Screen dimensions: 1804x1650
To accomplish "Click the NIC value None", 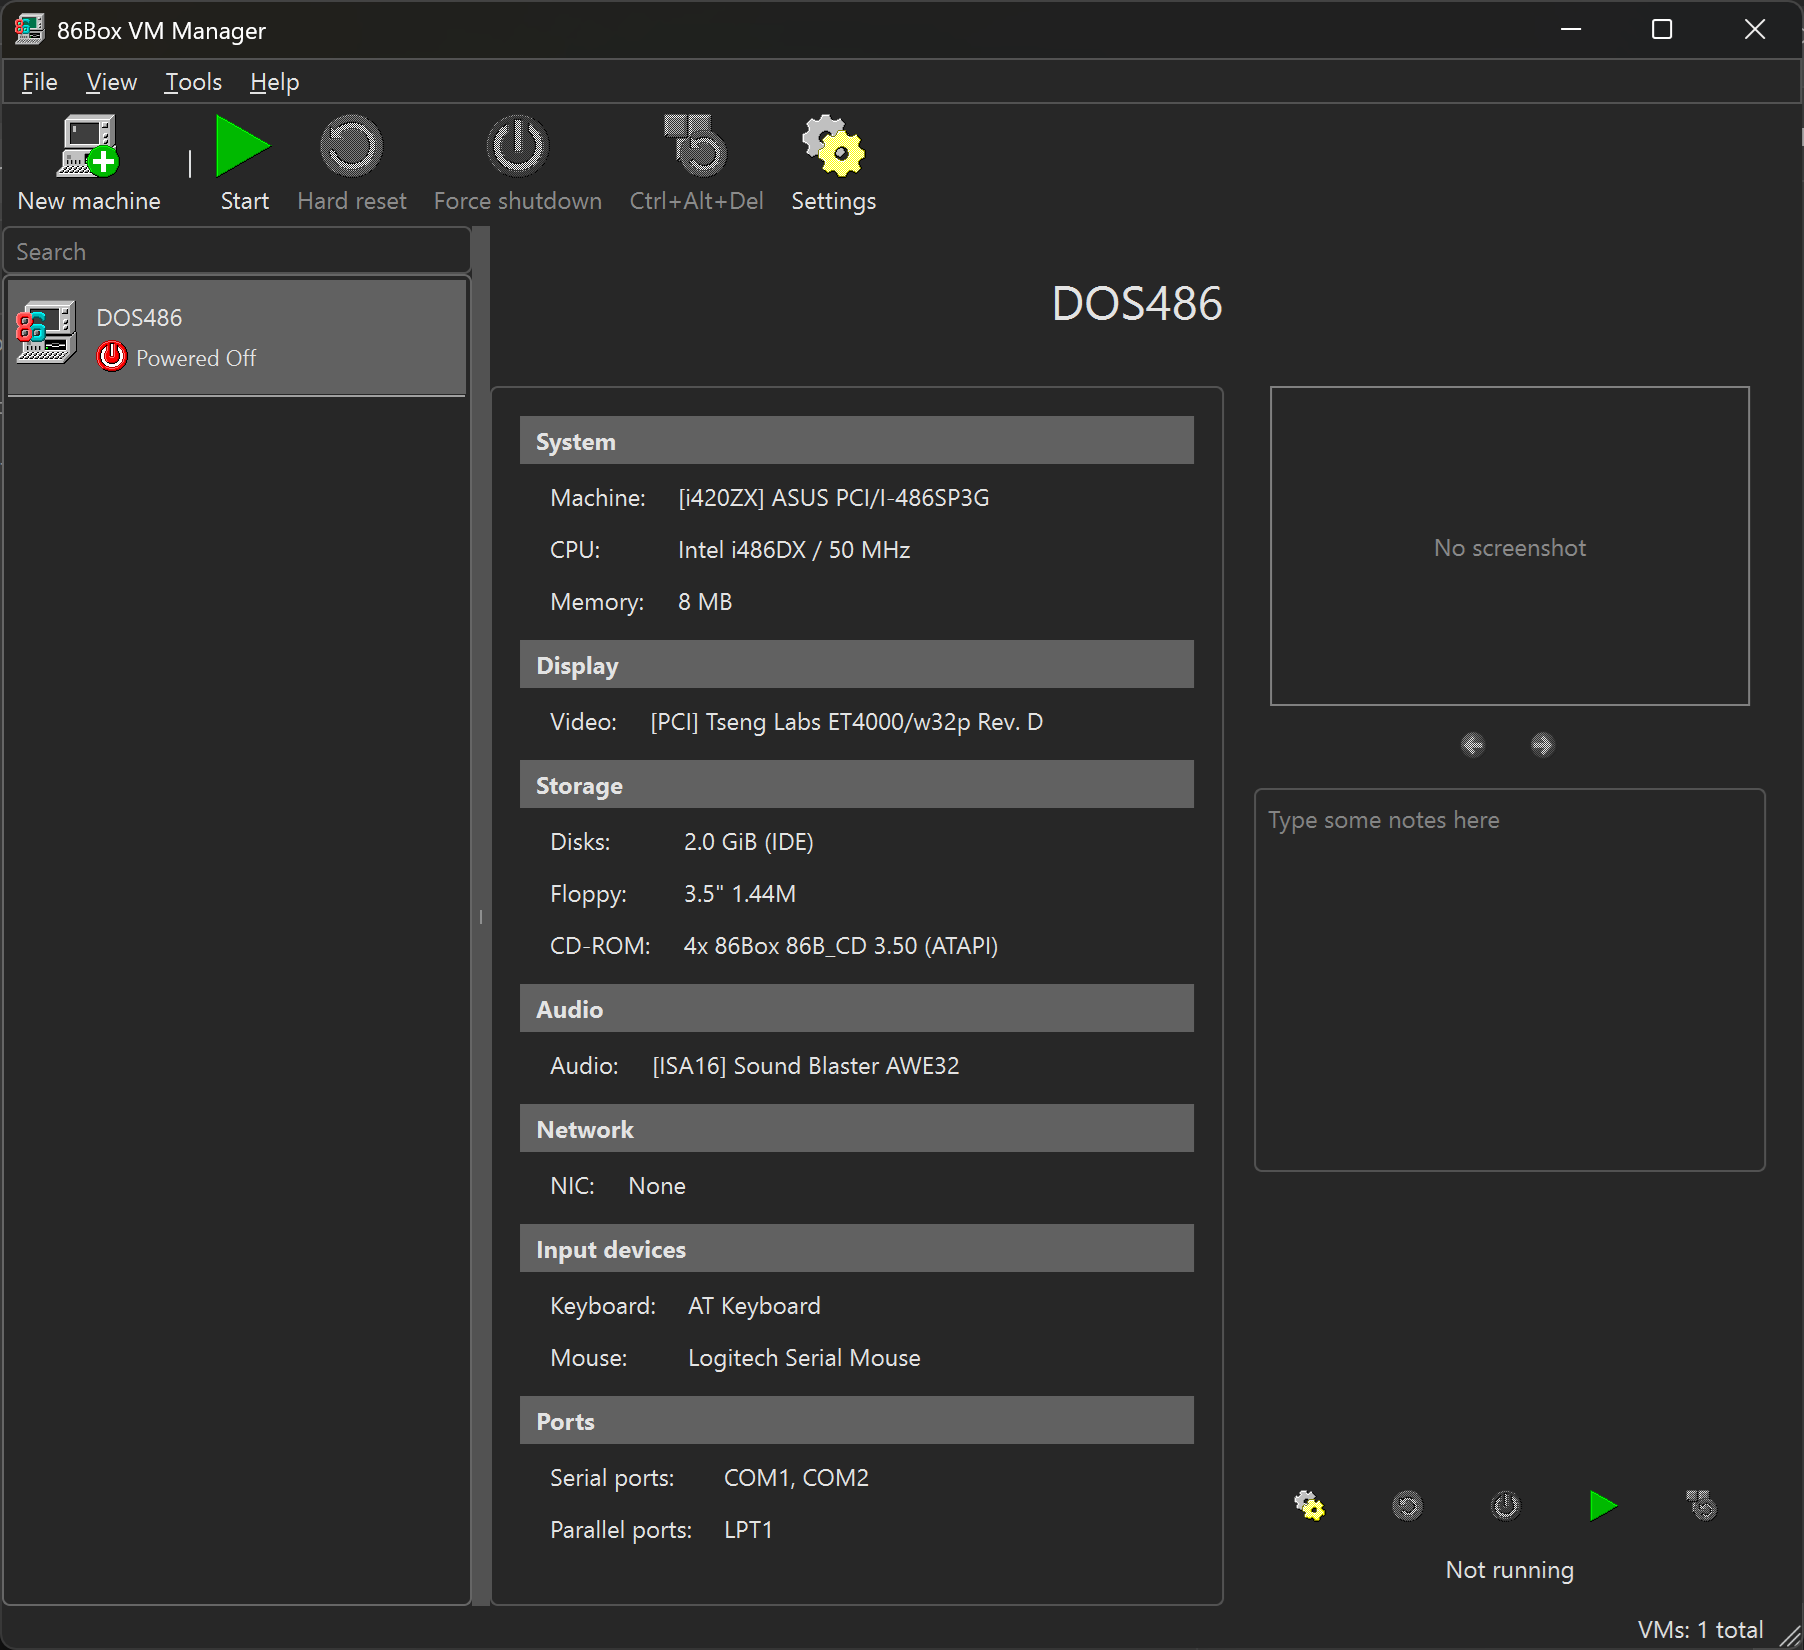I will [656, 1186].
